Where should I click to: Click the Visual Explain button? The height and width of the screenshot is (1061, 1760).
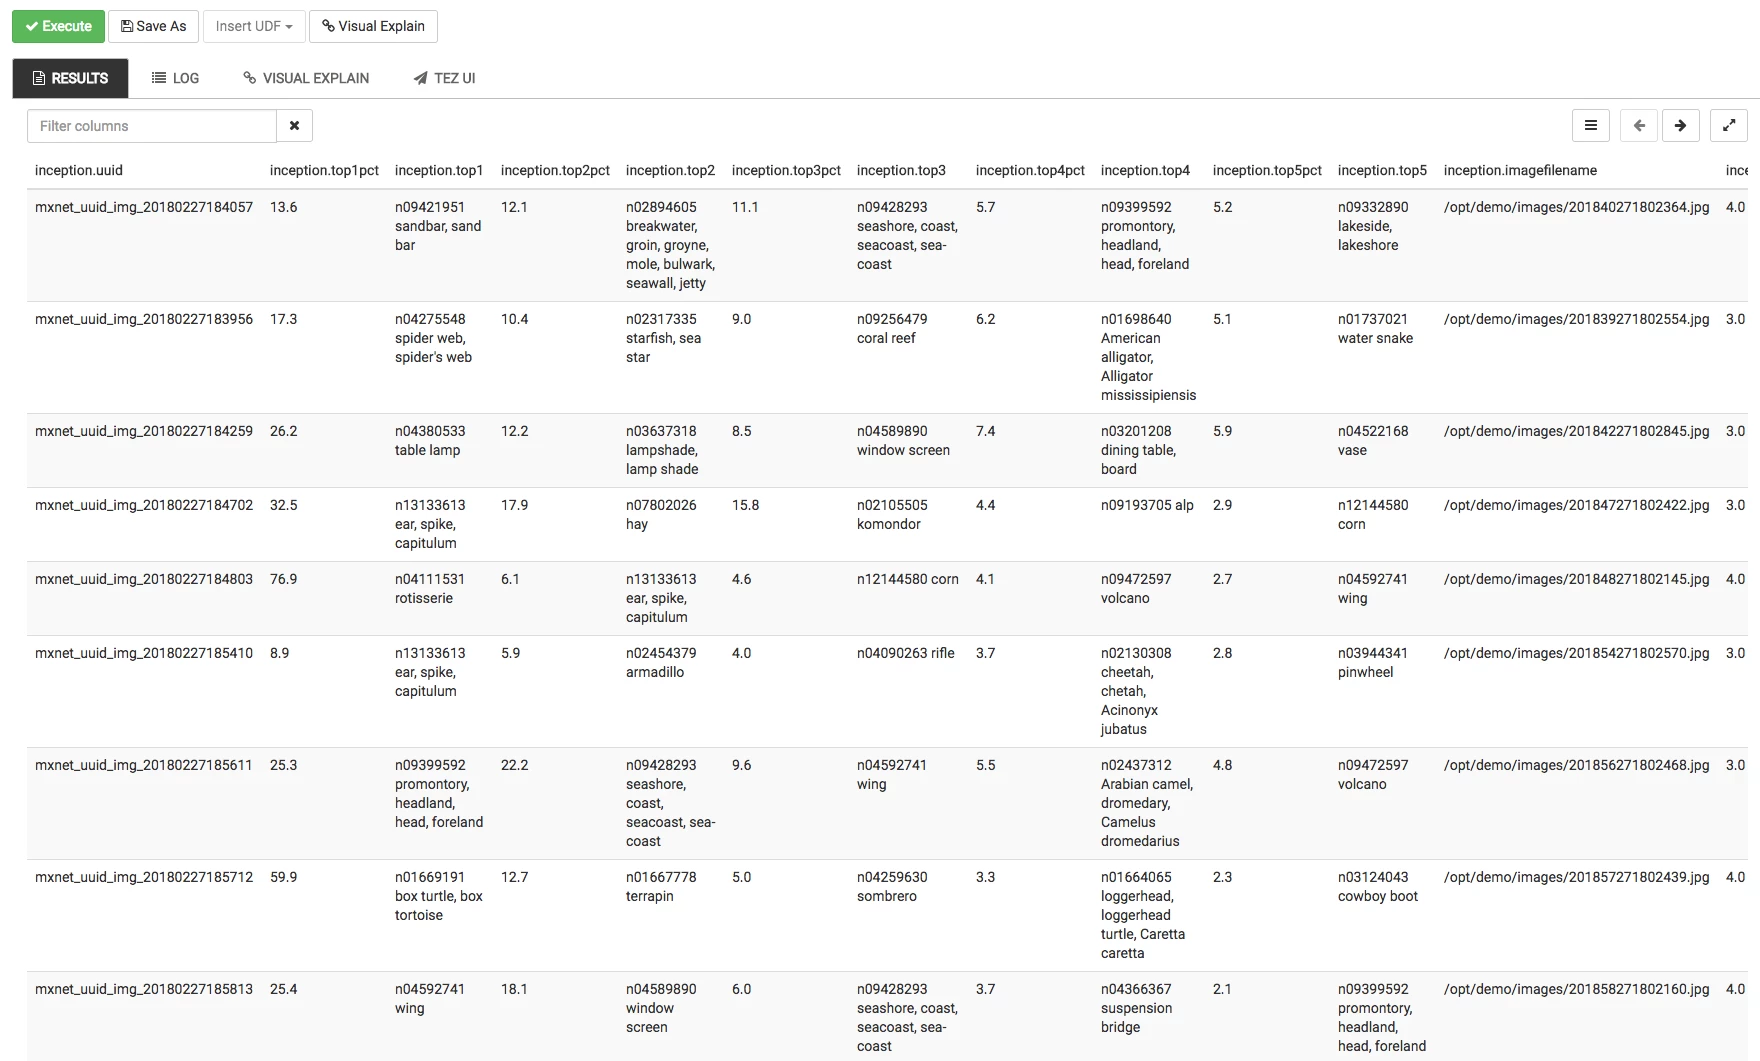click(373, 26)
